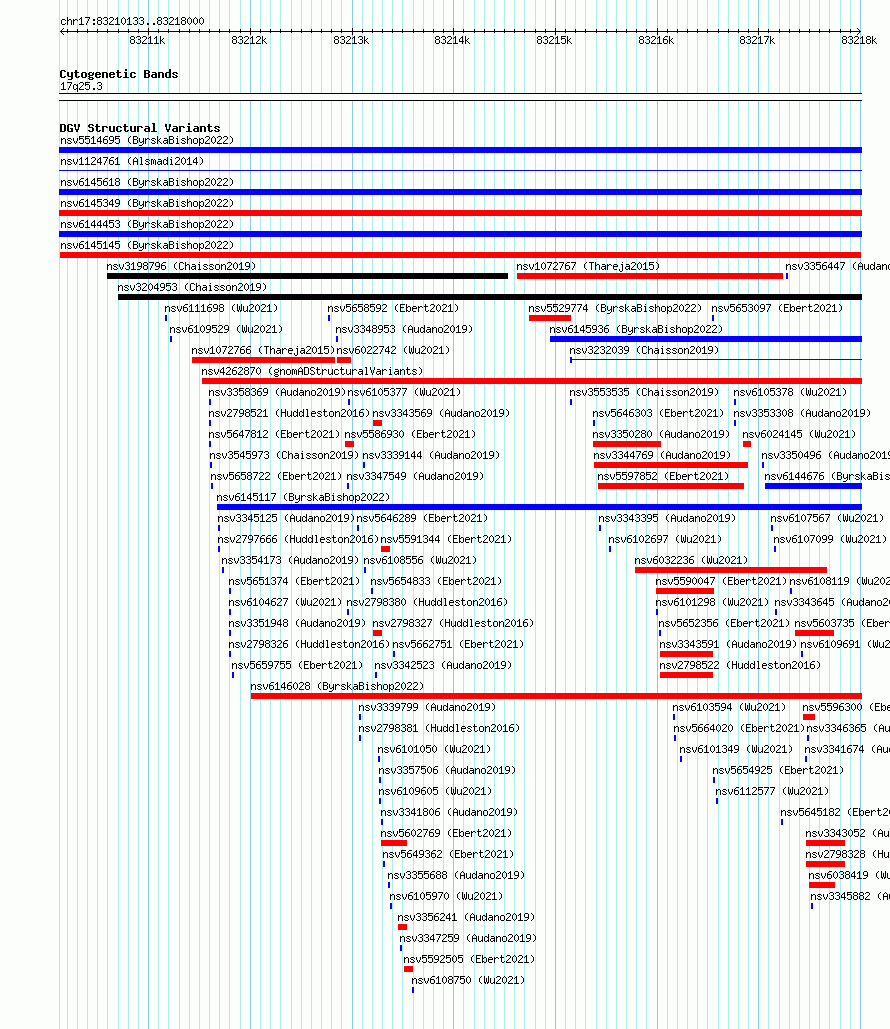Select the red bar under nsv2798522 (Huddleston2016)
This screenshot has width=890, height=1029.
tap(687, 675)
